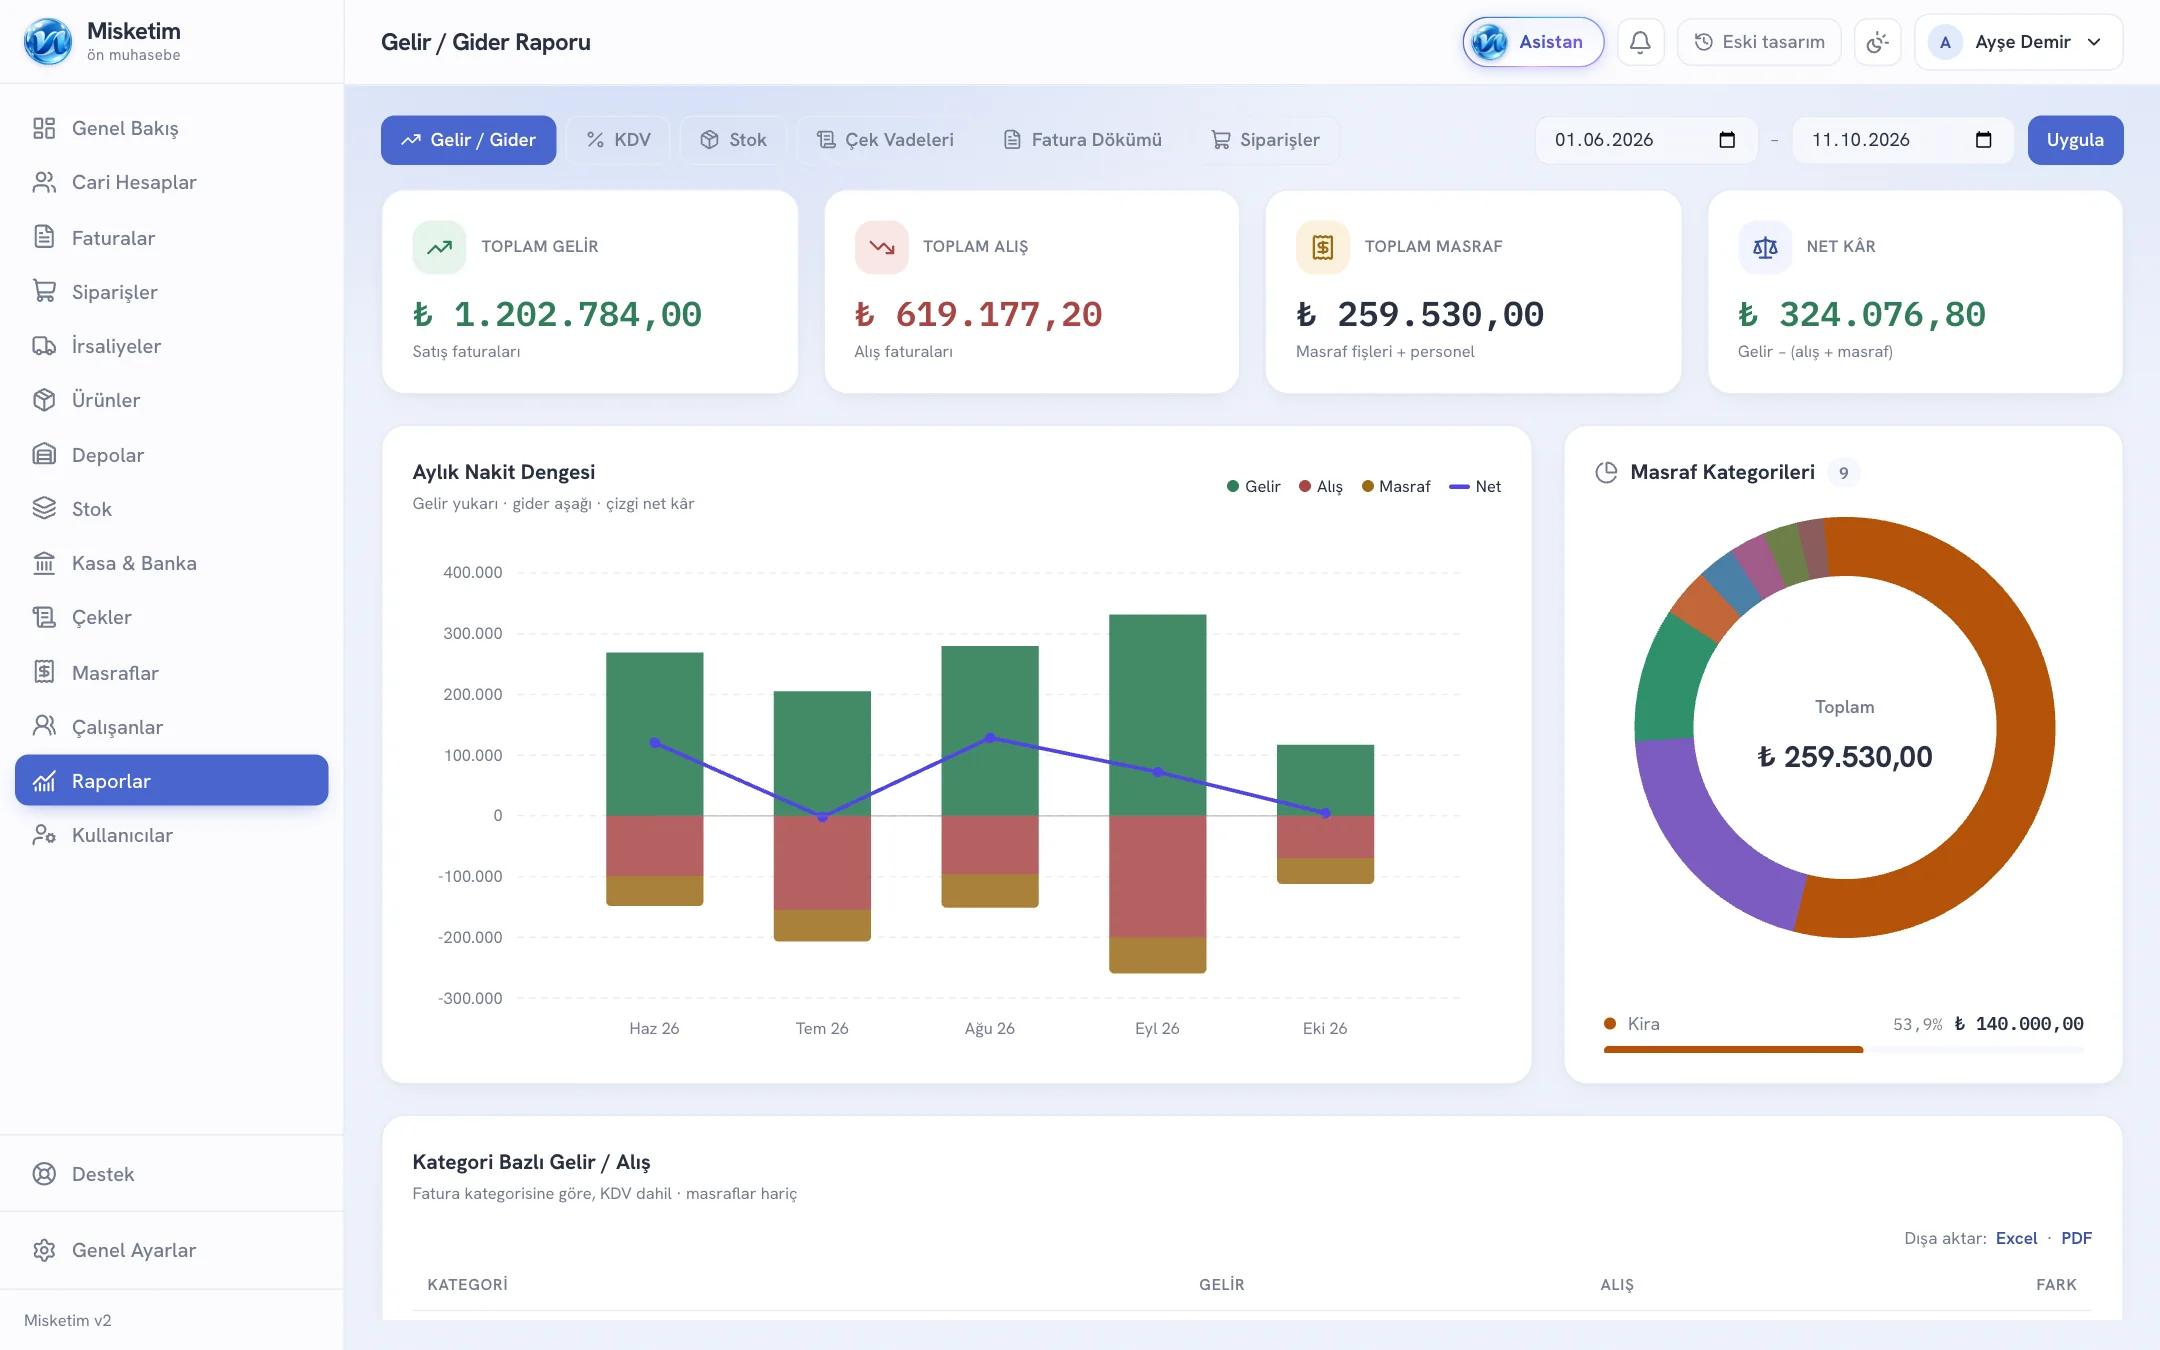Apply date range with Uygula

pyautogui.click(x=2075, y=140)
